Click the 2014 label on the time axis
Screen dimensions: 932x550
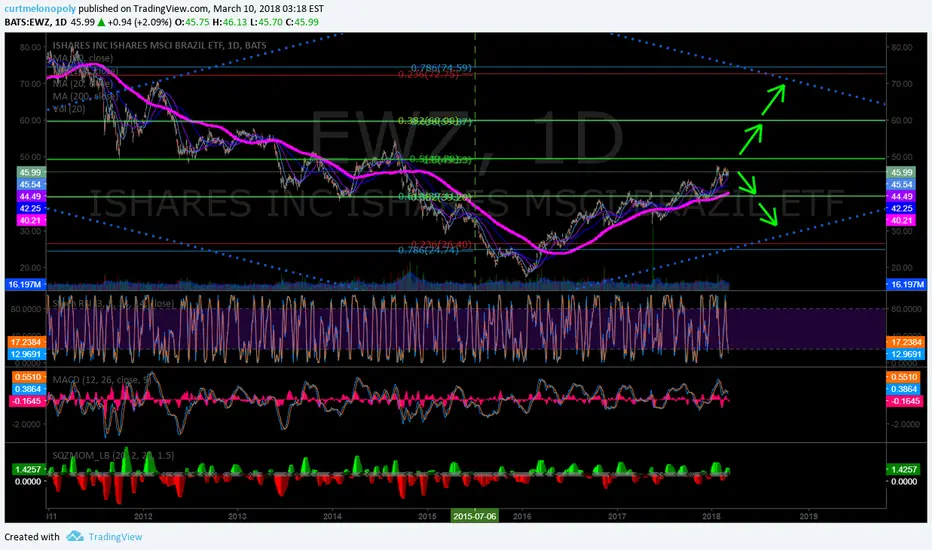tap(332, 516)
